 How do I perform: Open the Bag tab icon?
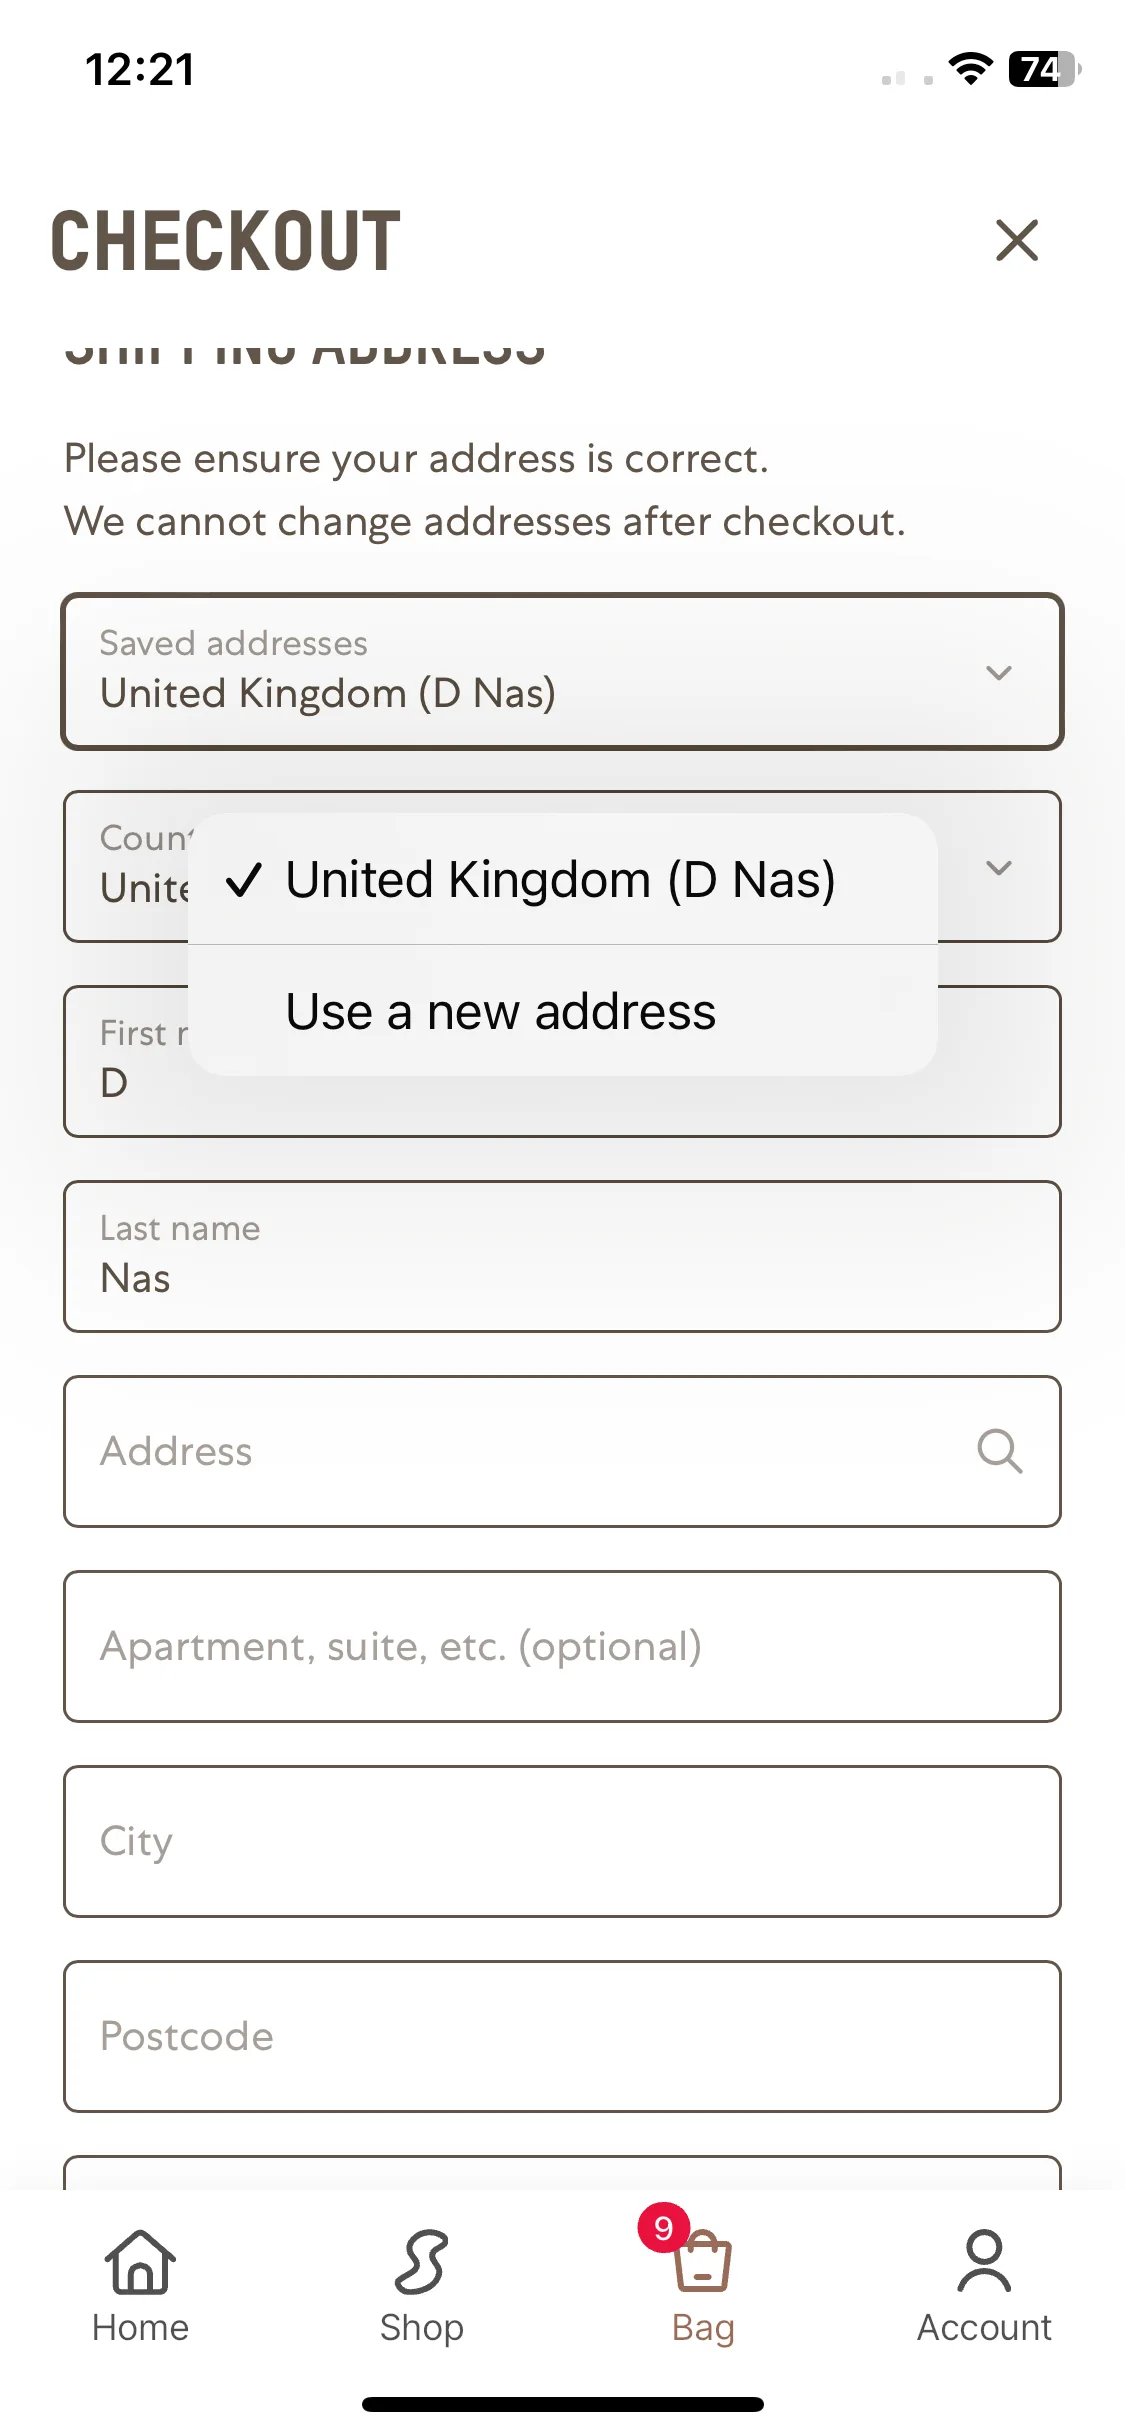pyautogui.click(x=703, y=2262)
